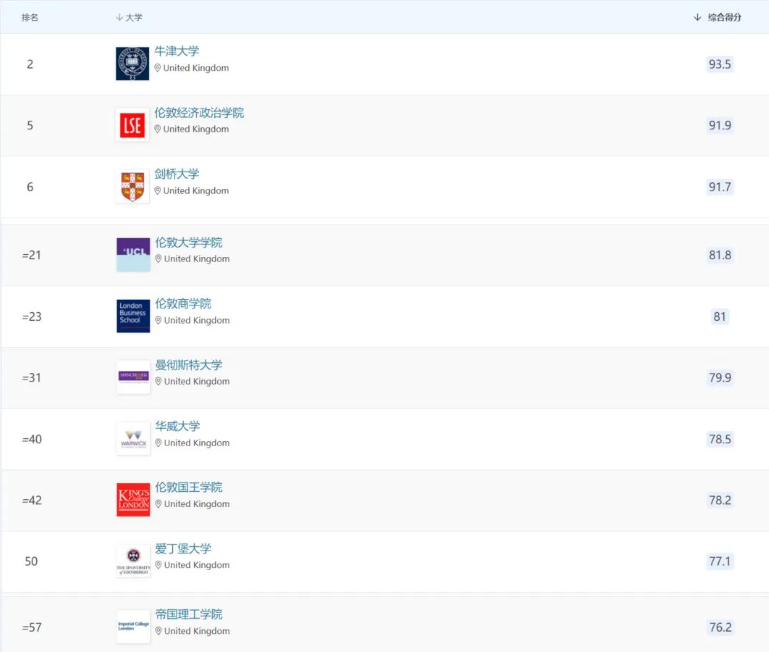
Task: Click location pin icon under 华威大学
Action: (x=158, y=443)
